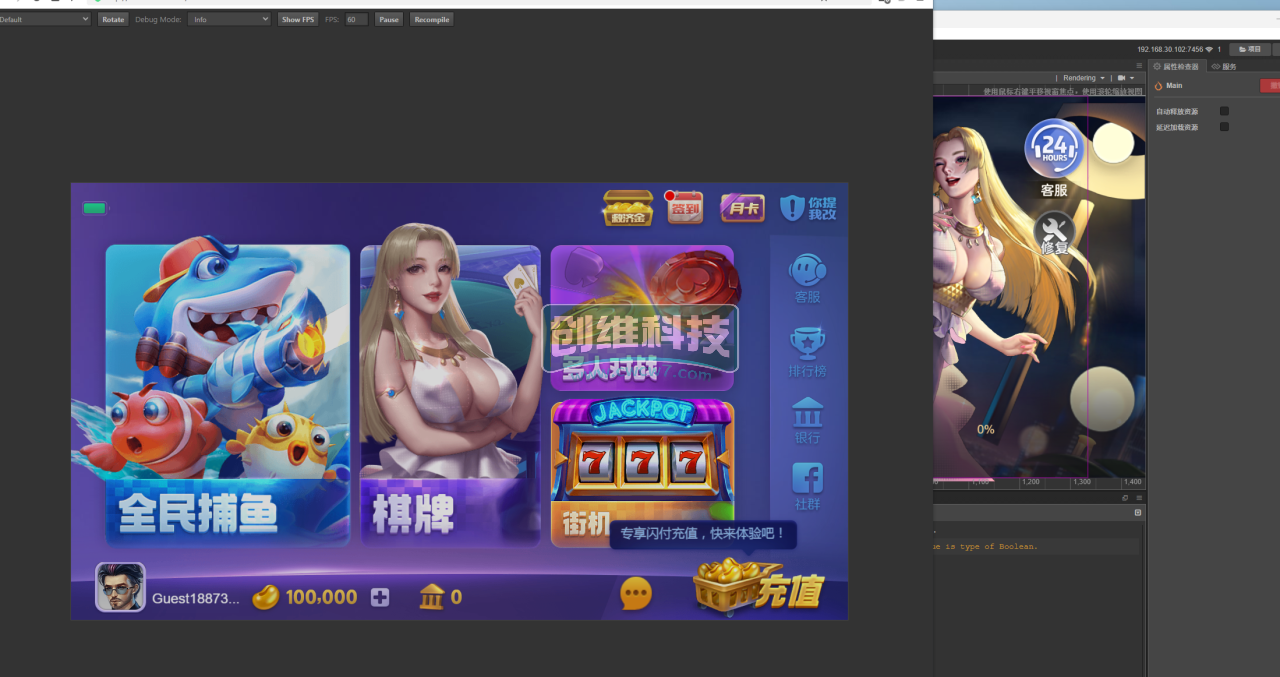1280x677 pixels.
Task: Click the orange chat bubble icon
Action: (636, 594)
